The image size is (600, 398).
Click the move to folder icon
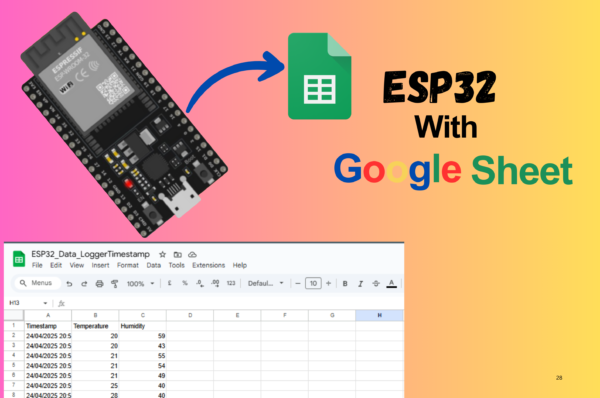coord(178,254)
